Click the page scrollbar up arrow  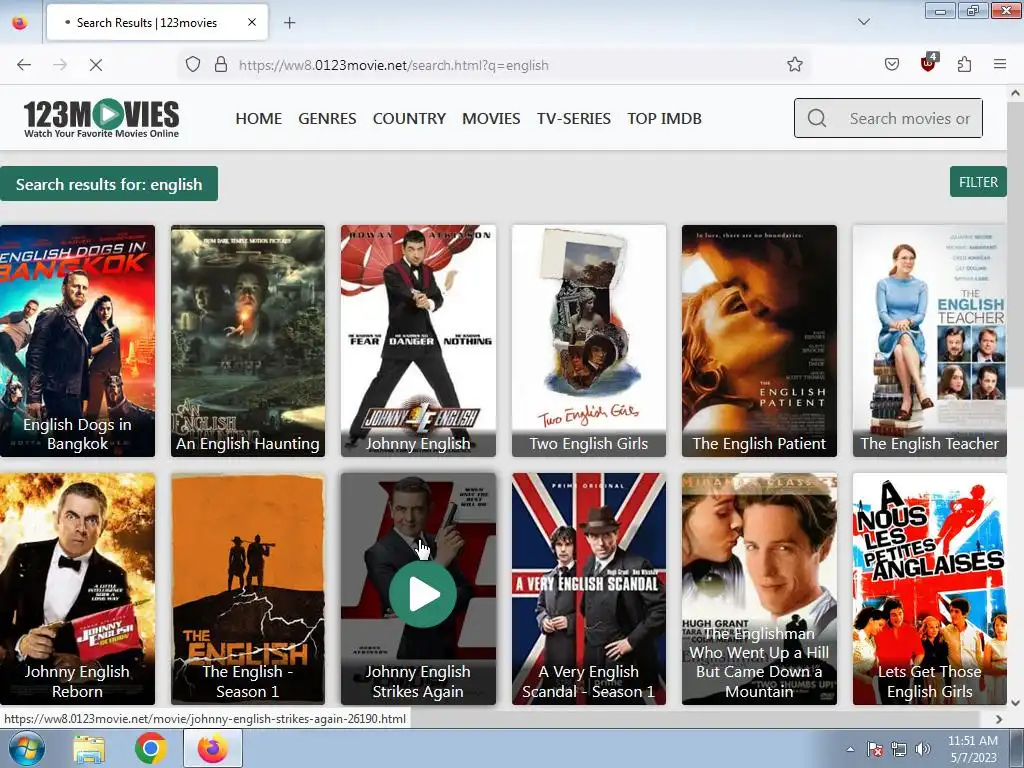(x=1016, y=93)
